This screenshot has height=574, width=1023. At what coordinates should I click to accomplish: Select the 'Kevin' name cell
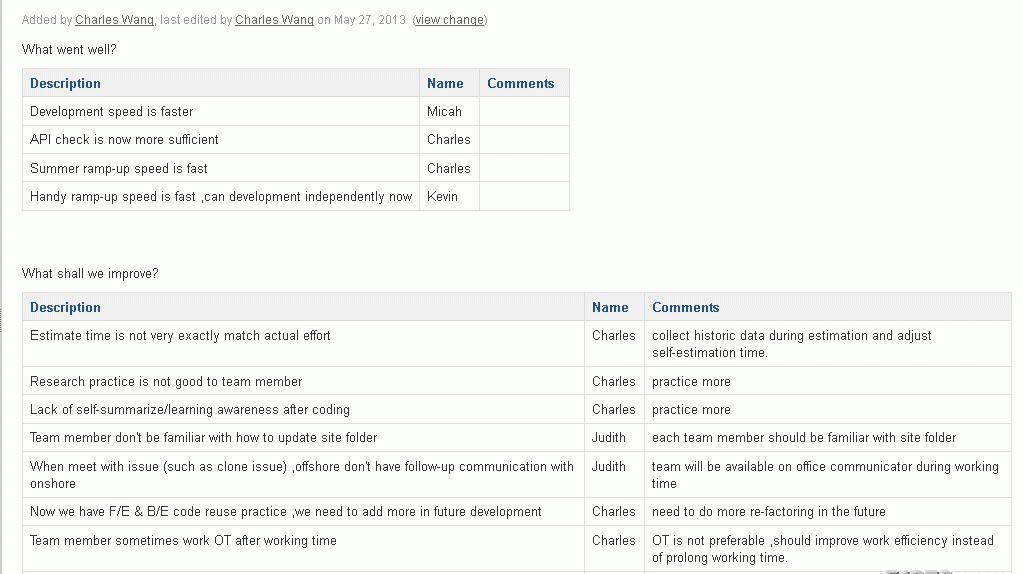click(449, 196)
